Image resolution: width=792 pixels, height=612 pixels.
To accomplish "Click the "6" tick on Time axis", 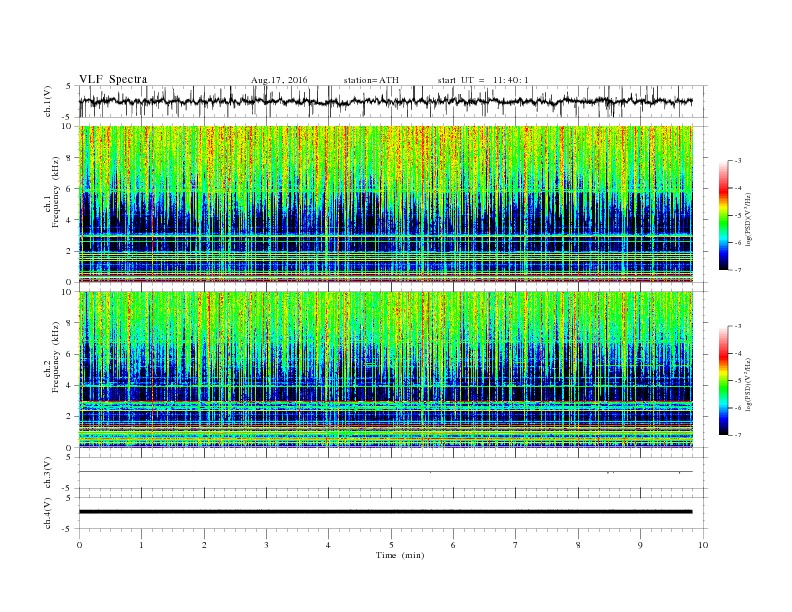I will tap(453, 545).
